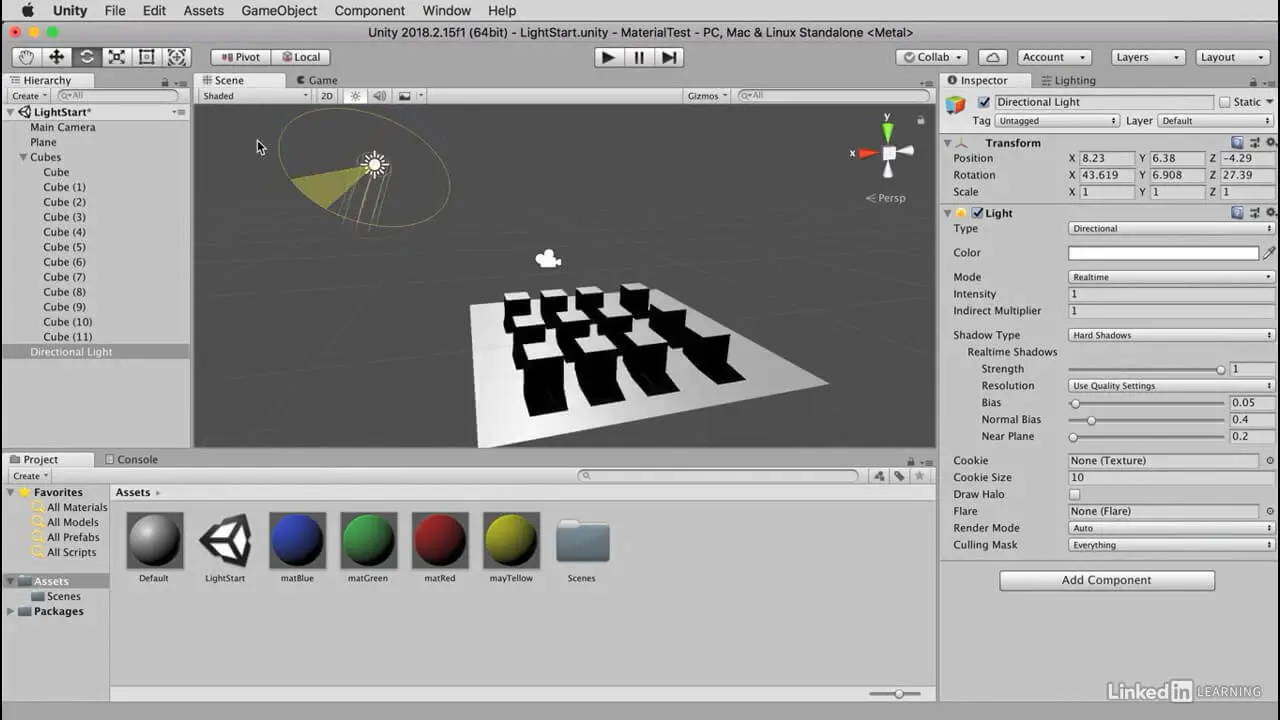Collapse the Cubes group in Hierarchy
Image resolution: width=1280 pixels, height=720 pixels.
(x=22, y=157)
